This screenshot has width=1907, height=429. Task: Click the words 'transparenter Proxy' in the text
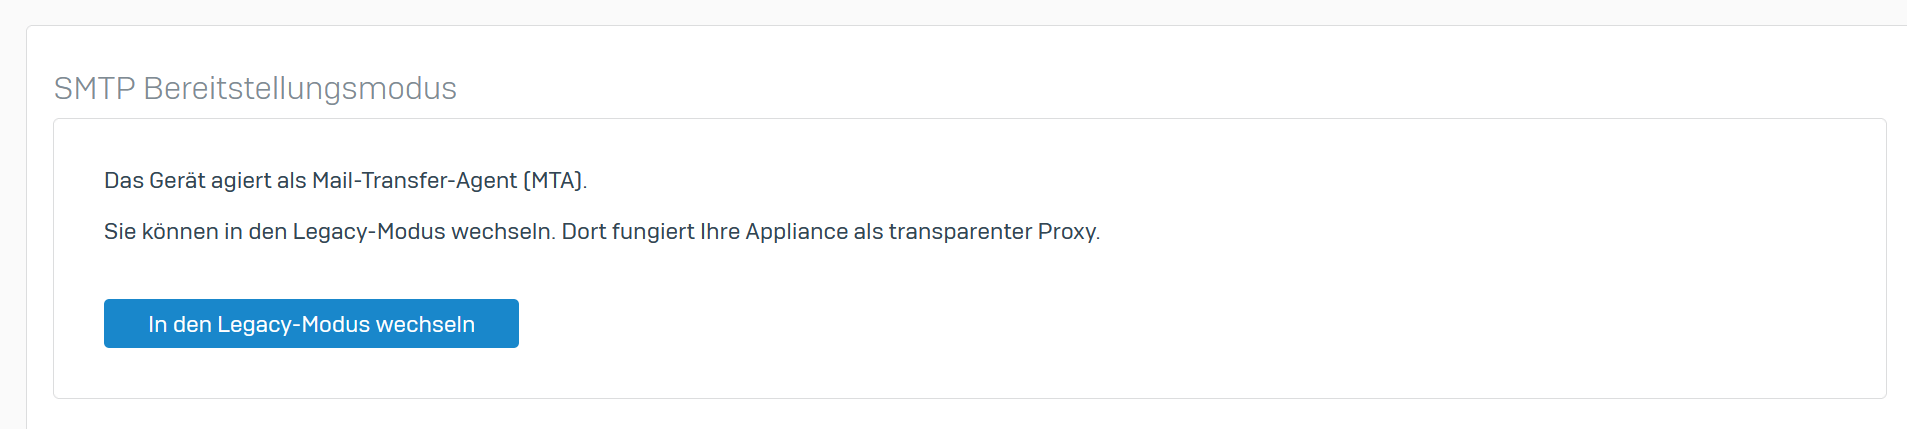(x=992, y=232)
